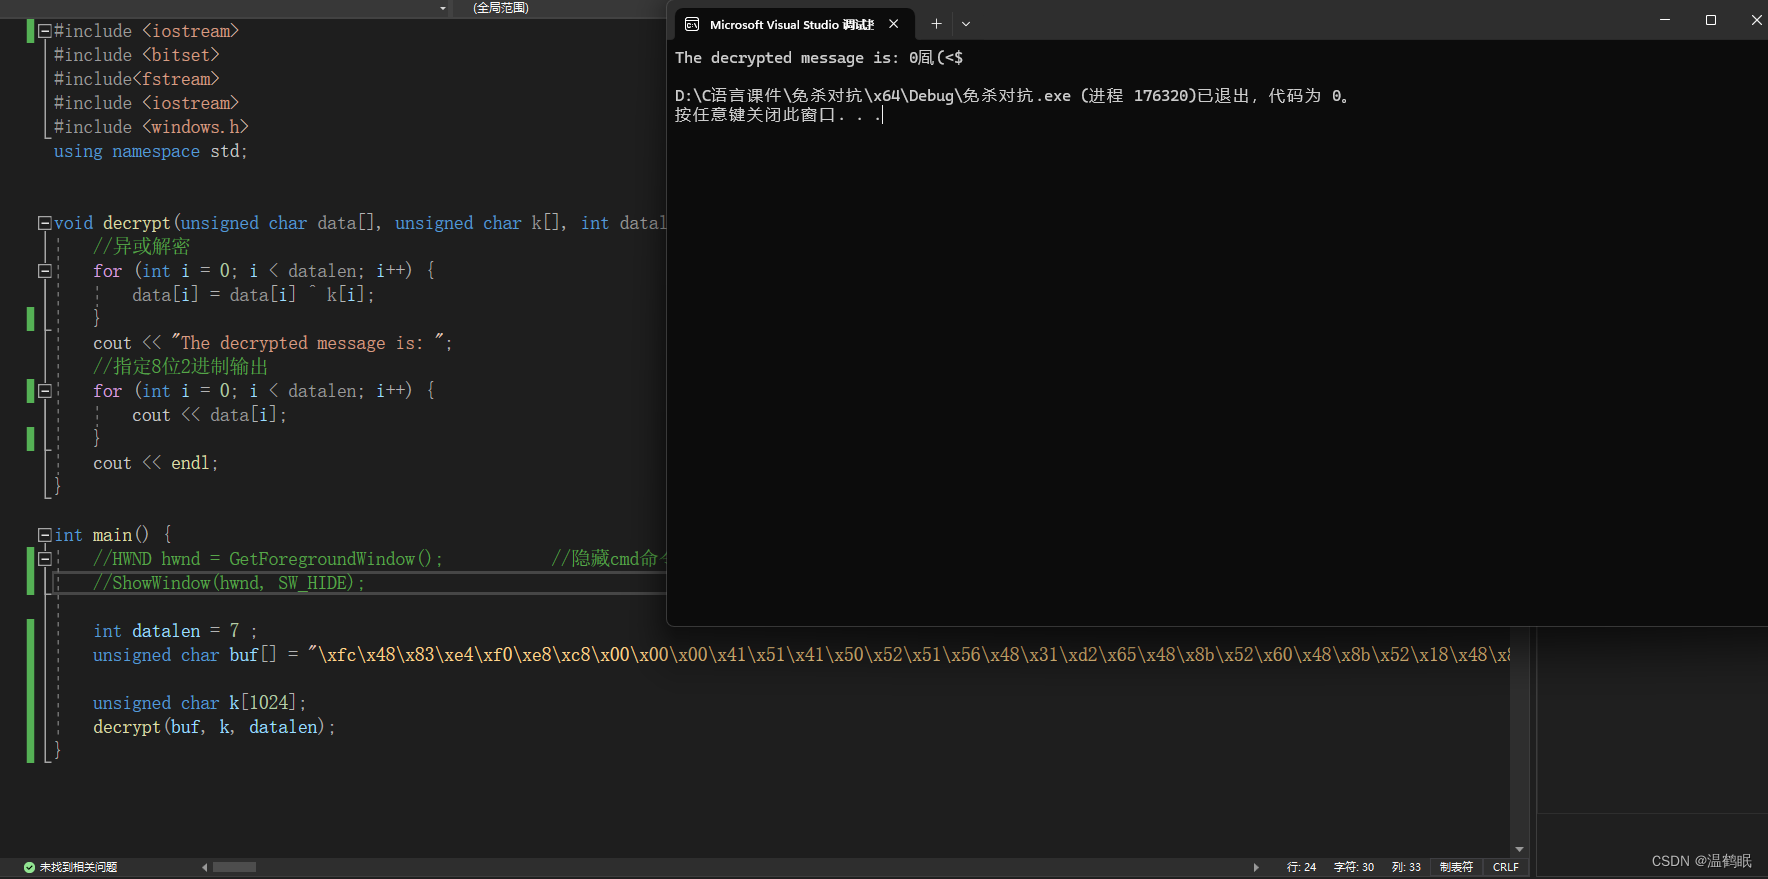Click the comment '//异或解密'
This screenshot has height=879, width=1768.
click(x=141, y=247)
